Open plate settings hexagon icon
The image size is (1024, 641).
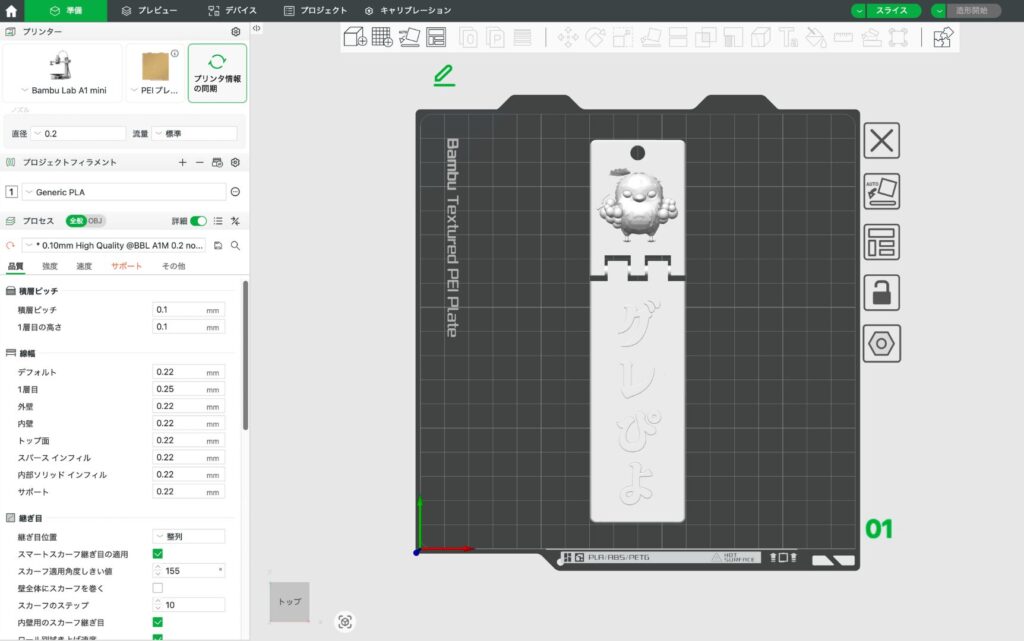(x=882, y=343)
